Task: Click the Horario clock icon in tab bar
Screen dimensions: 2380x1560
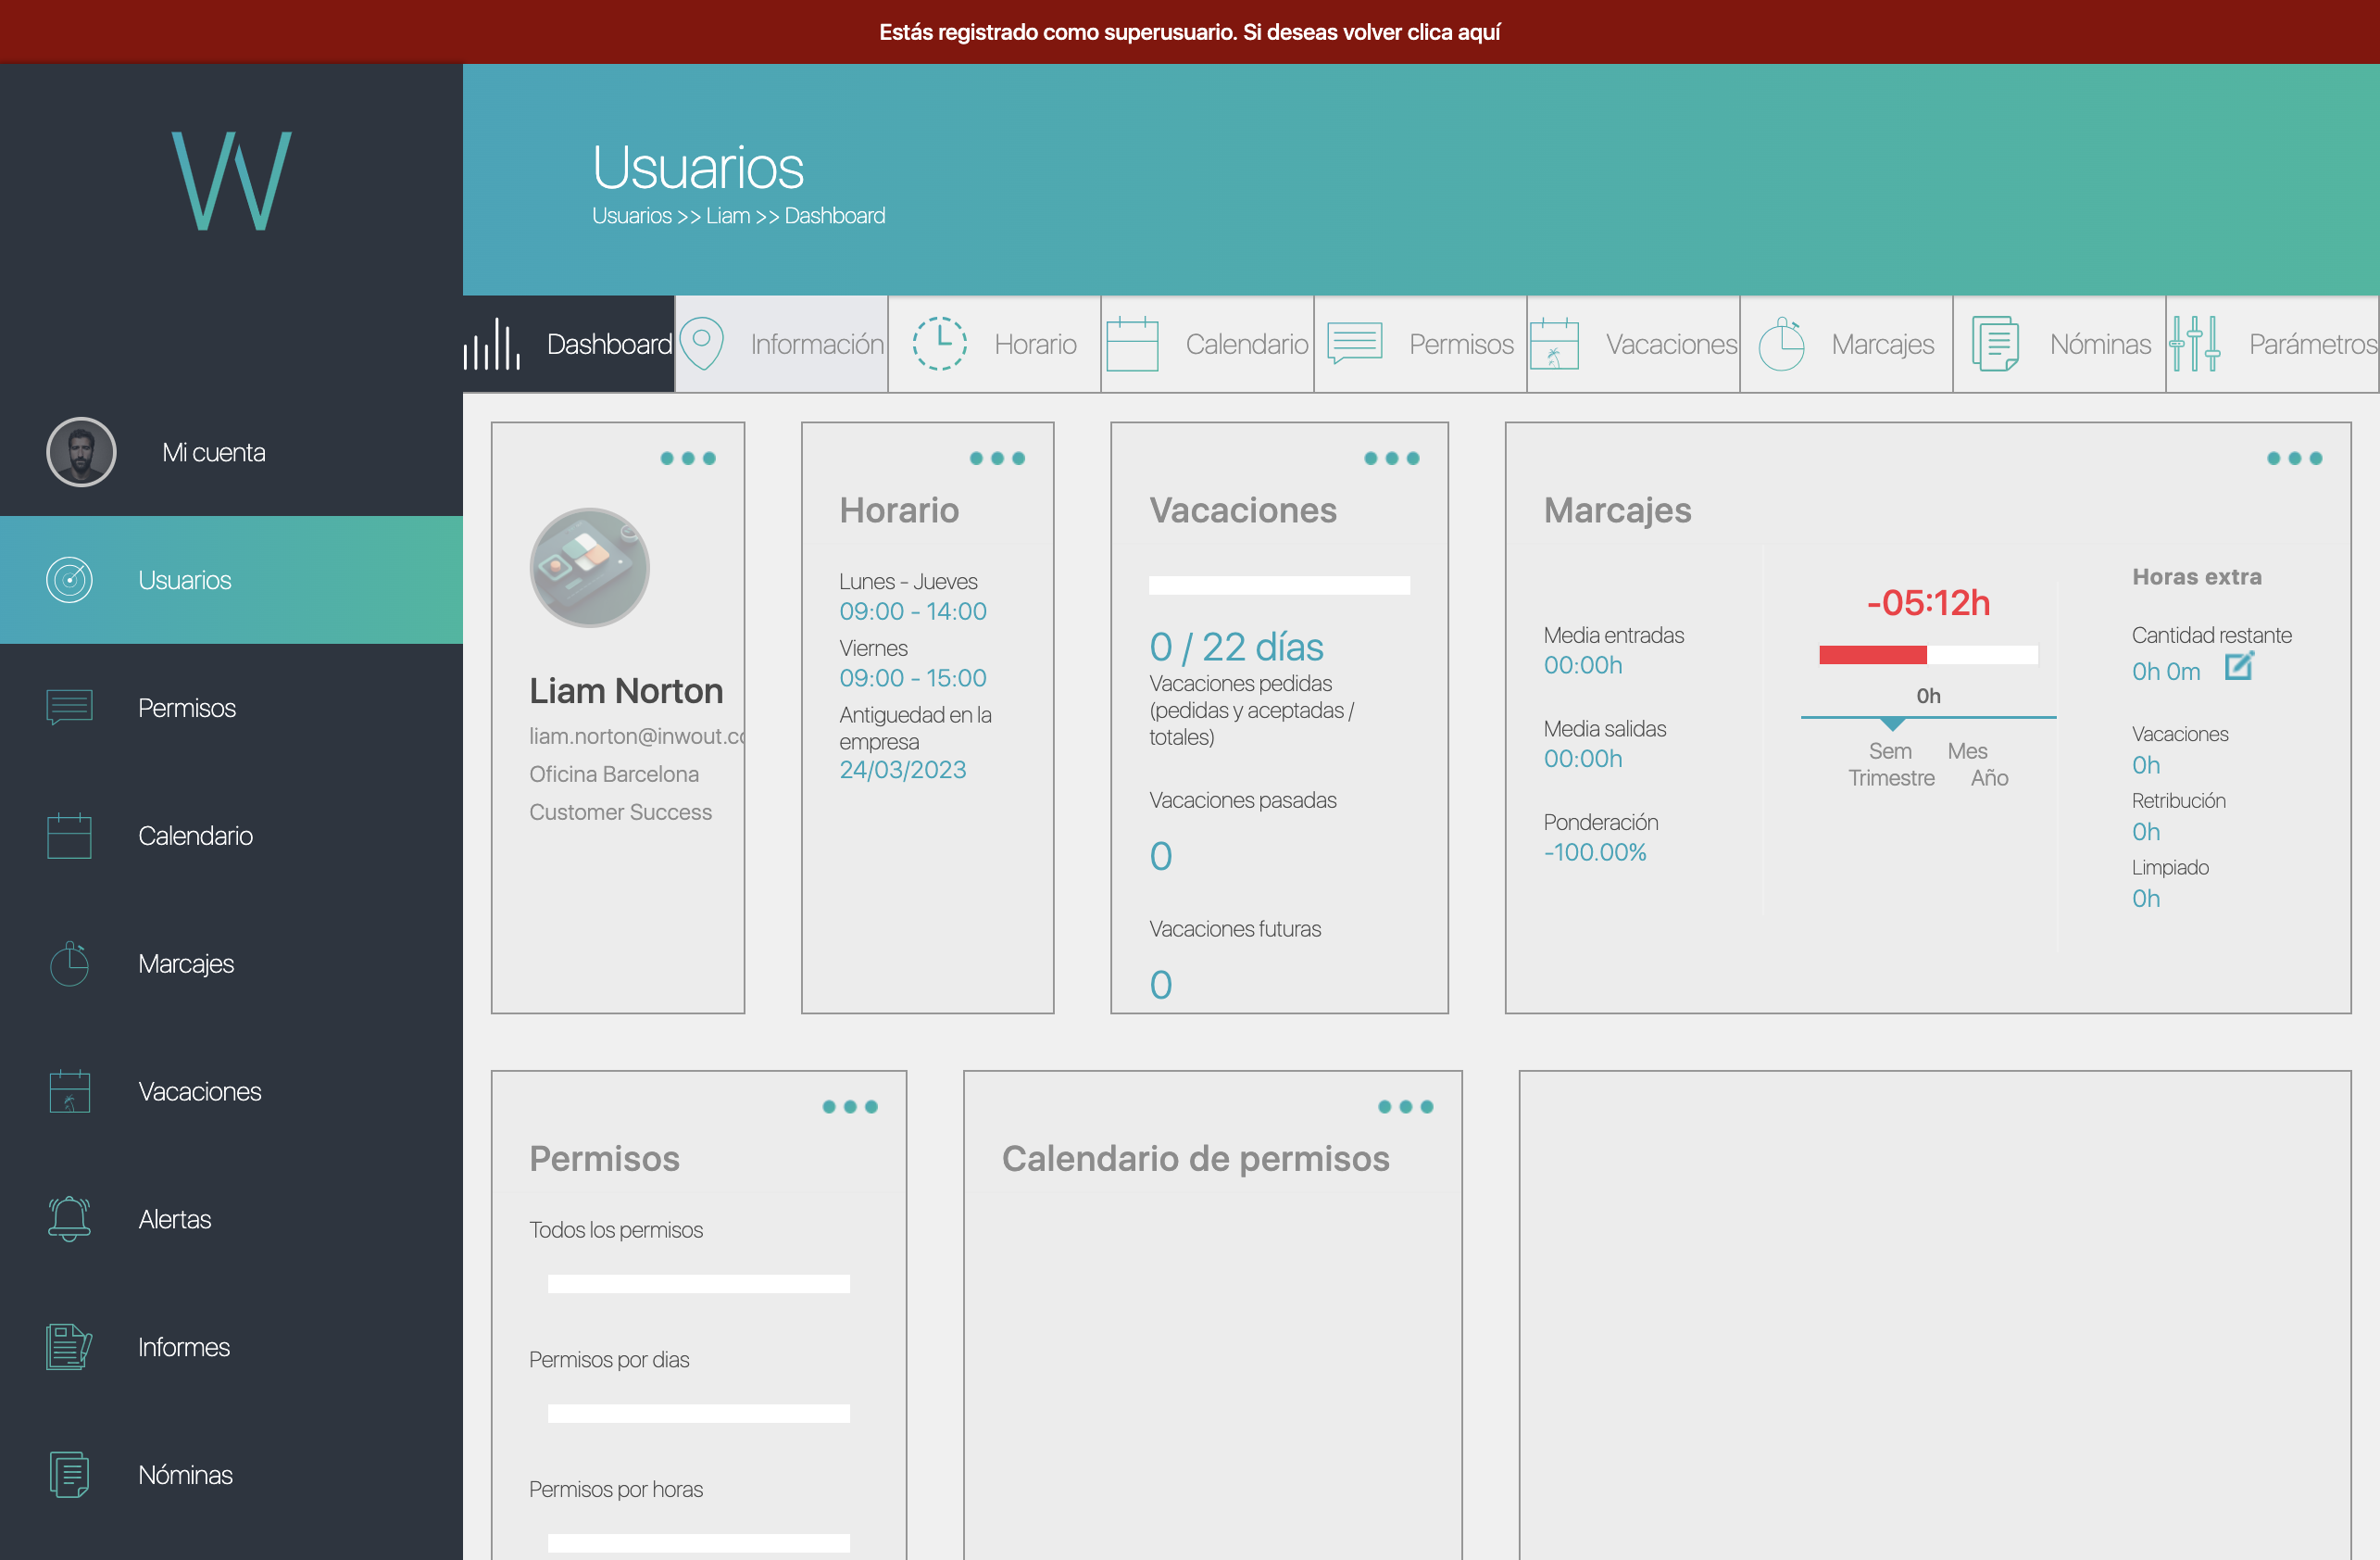Action: (939, 344)
